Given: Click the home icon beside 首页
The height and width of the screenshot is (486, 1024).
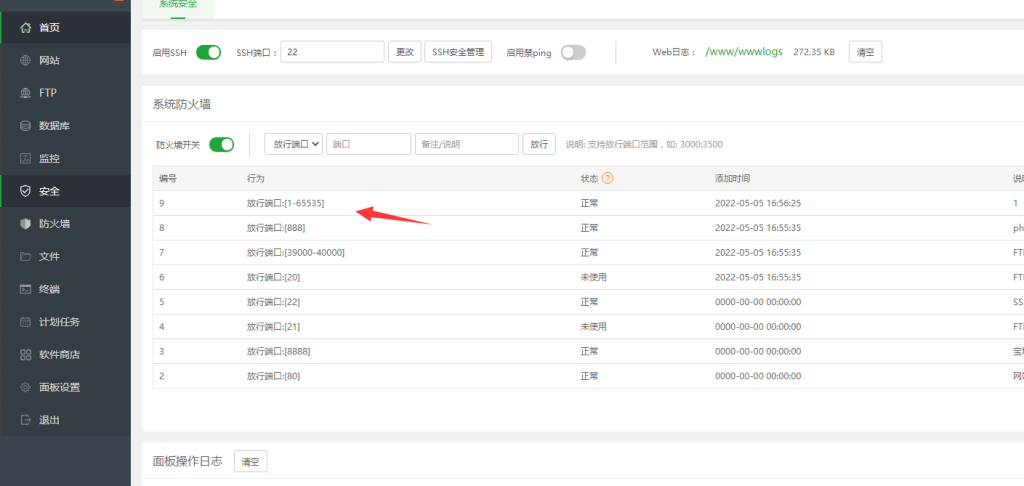Looking at the screenshot, I should coord(25,27).
